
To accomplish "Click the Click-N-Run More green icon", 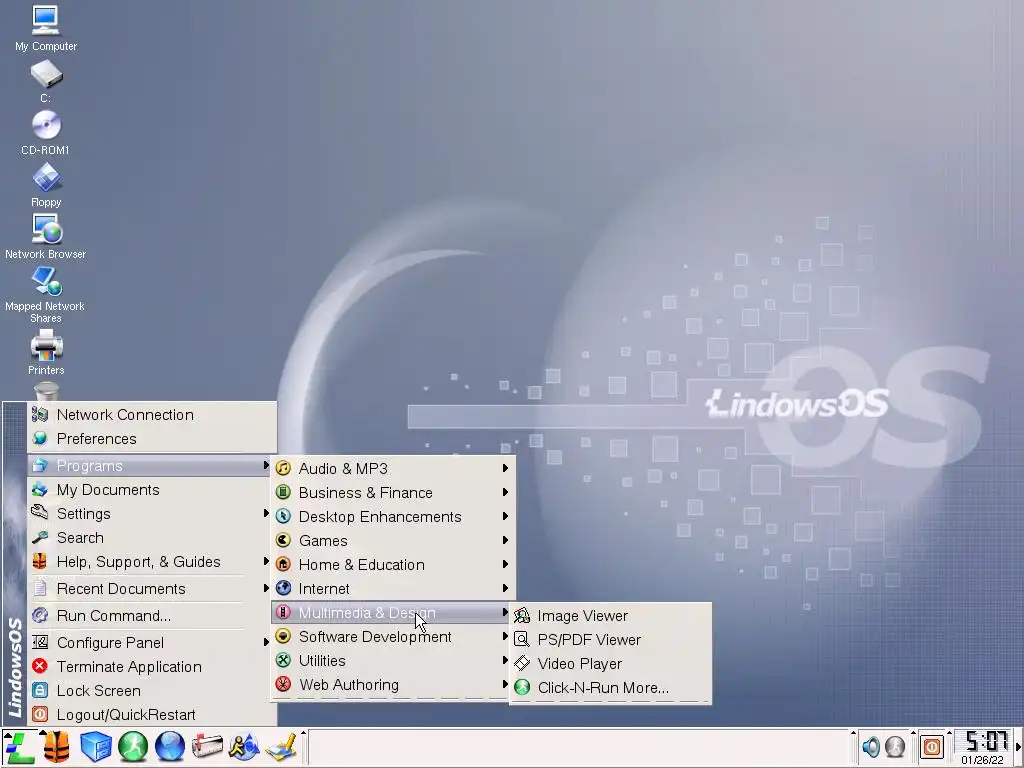I will click(522, 687).
